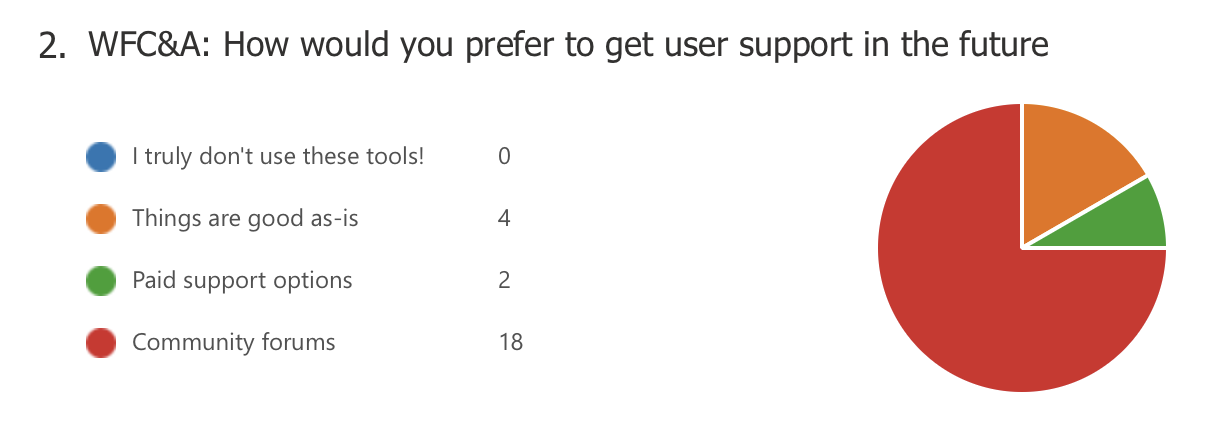This screenshot has width=1222, height=432.
Task: Click the question number "2."
Action: click(53, 47)
